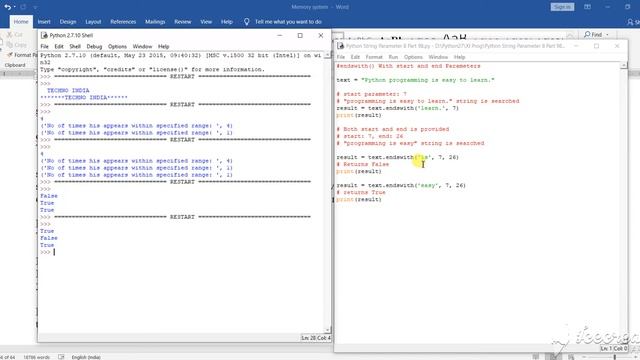640x360 pixels.
Task: Open Ribbon Display Options in Word title bar
Action: (x=587, y=7)
